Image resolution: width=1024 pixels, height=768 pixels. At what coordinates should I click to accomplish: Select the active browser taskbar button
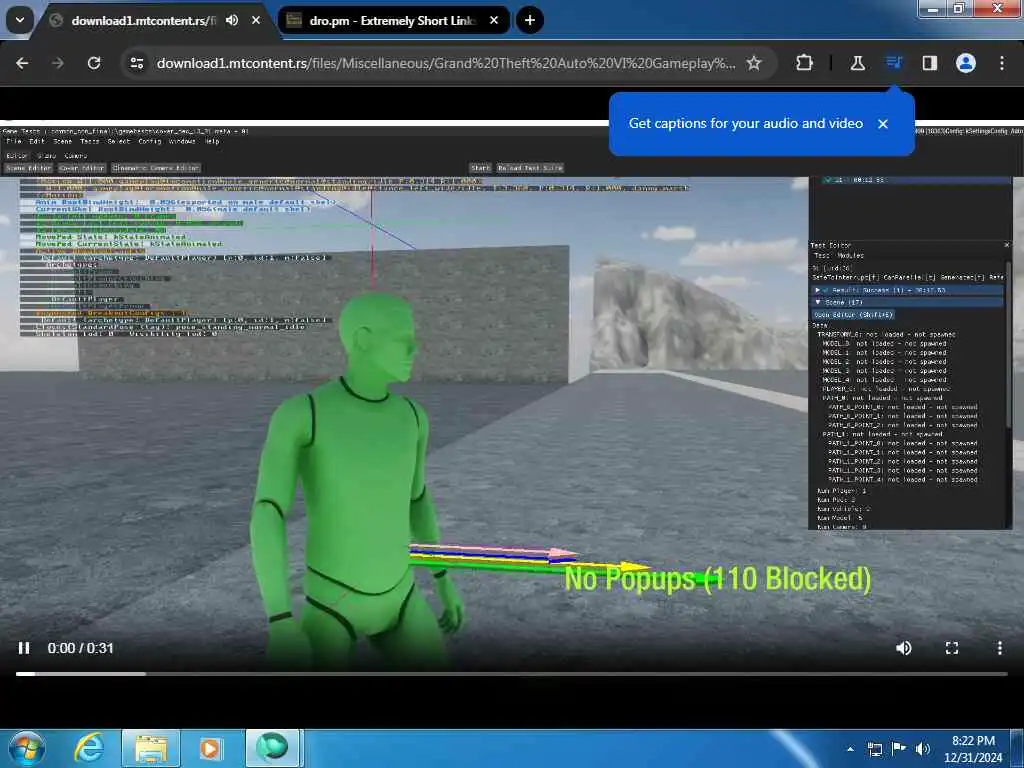point(274,748)
